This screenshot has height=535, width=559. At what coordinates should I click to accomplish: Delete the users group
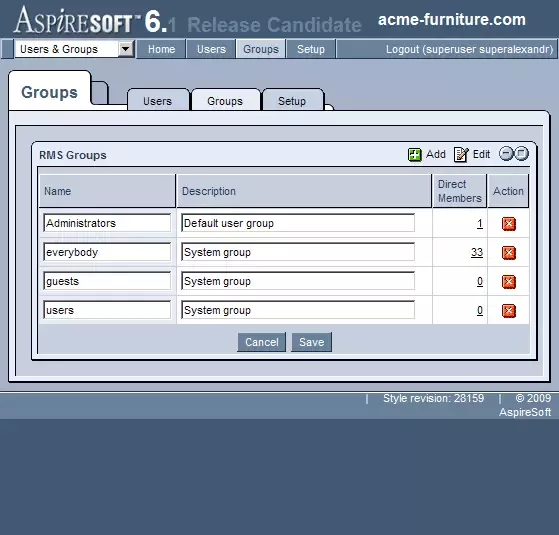pyautogui.click(x=509, y=311)
